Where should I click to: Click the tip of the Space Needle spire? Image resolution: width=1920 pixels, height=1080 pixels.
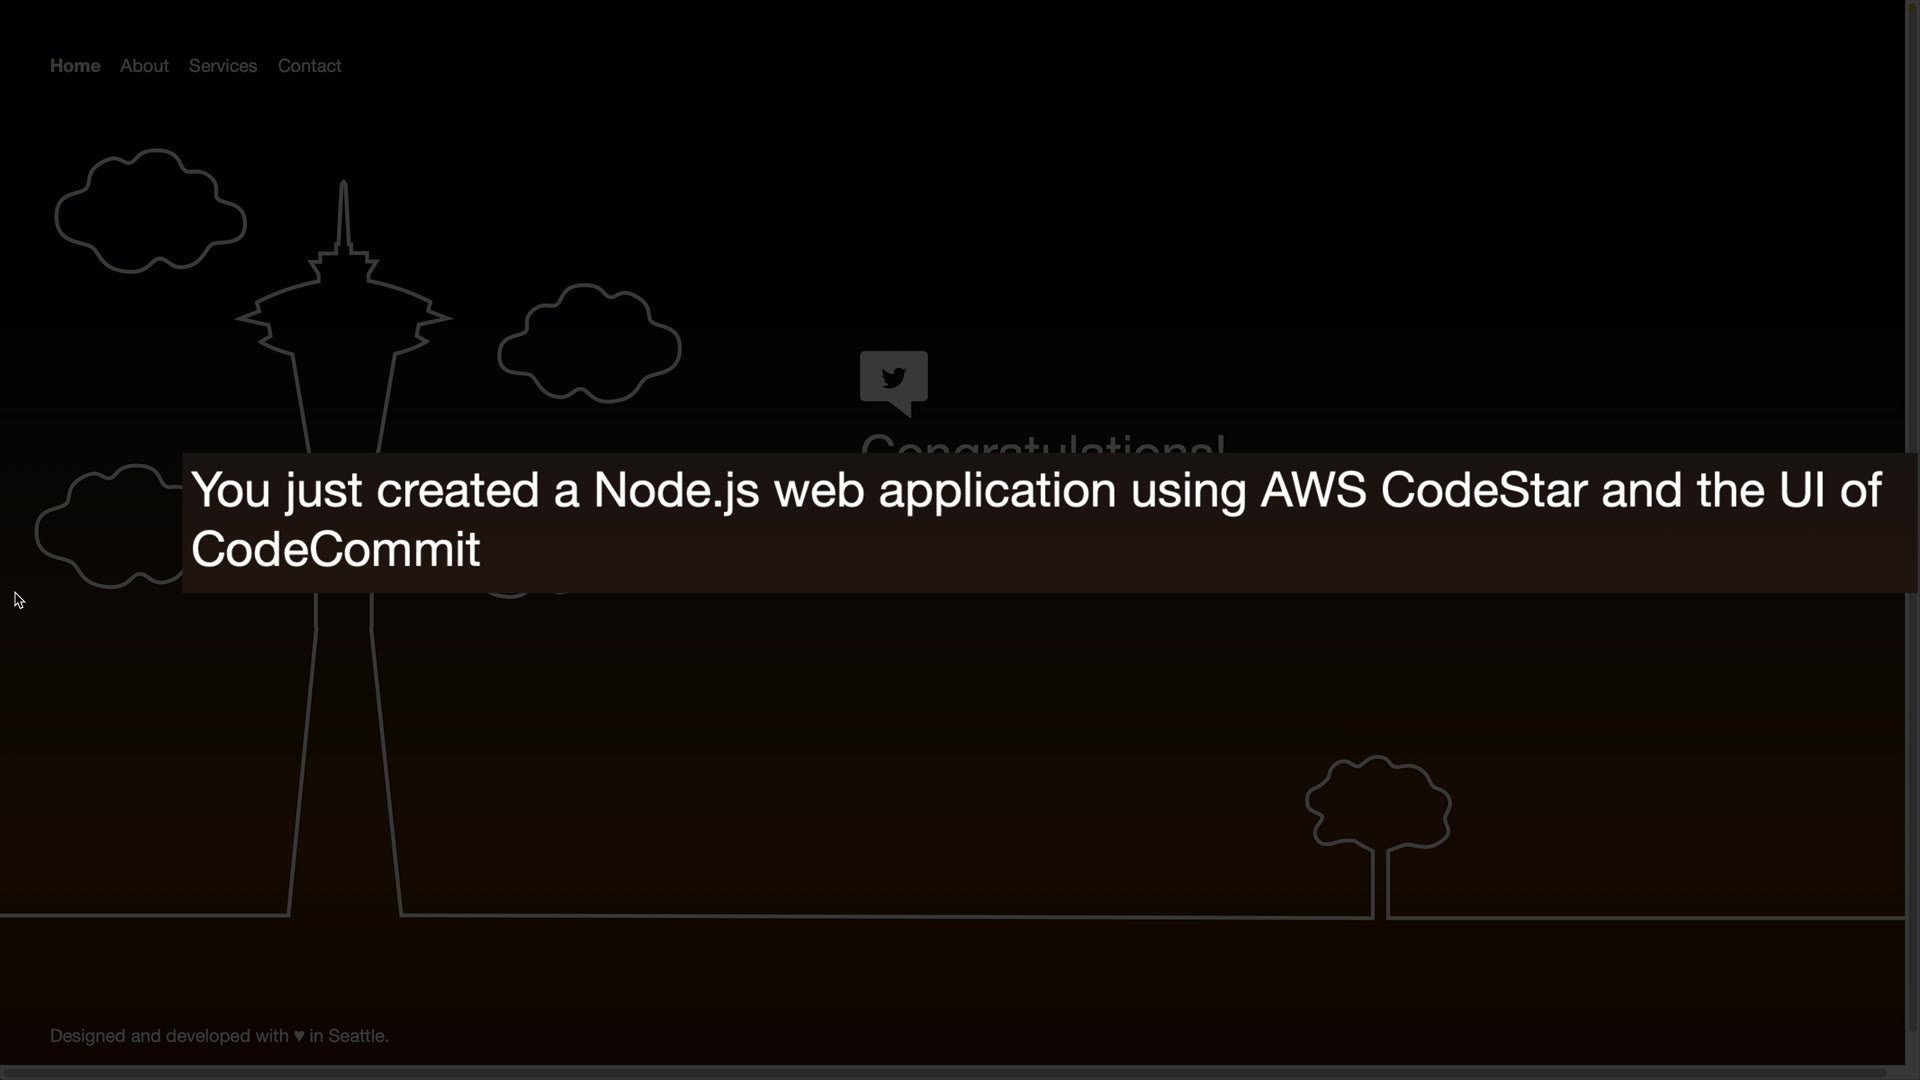click(x=343, y=186)
